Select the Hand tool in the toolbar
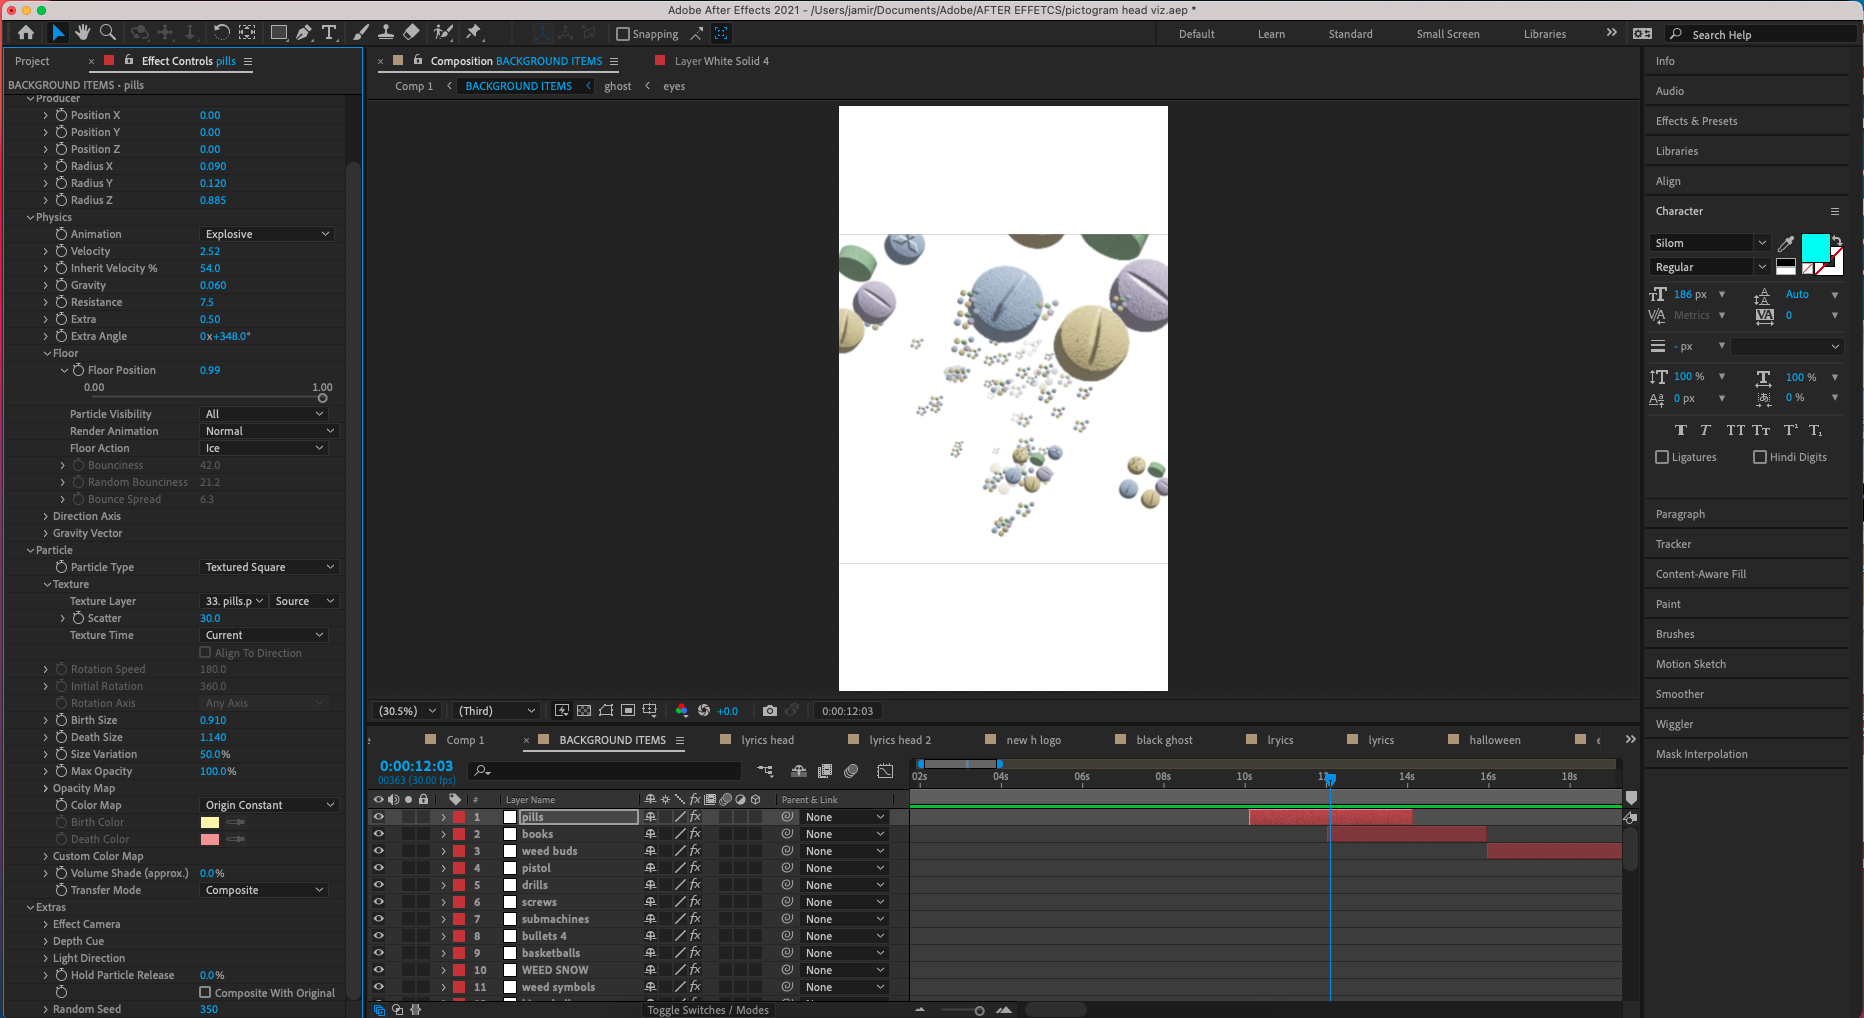 pos(83,32)
